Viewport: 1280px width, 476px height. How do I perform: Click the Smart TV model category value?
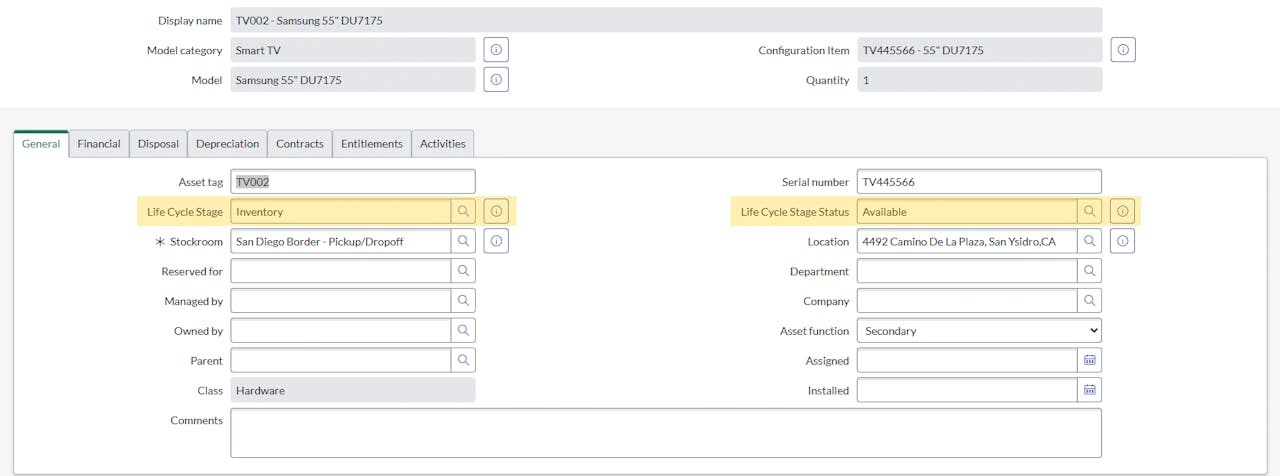[x=353, y=50]
